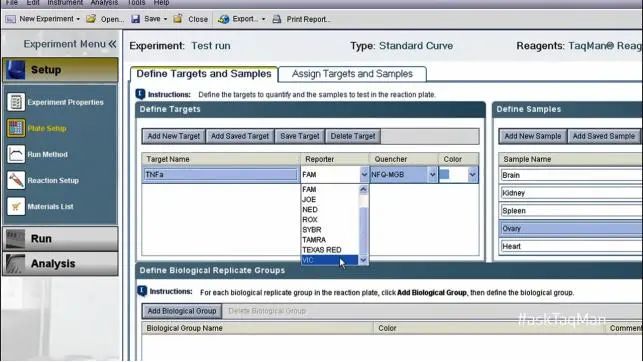Click the Print Report printer icon
The image size is (643, 362).
coord(277,19)
